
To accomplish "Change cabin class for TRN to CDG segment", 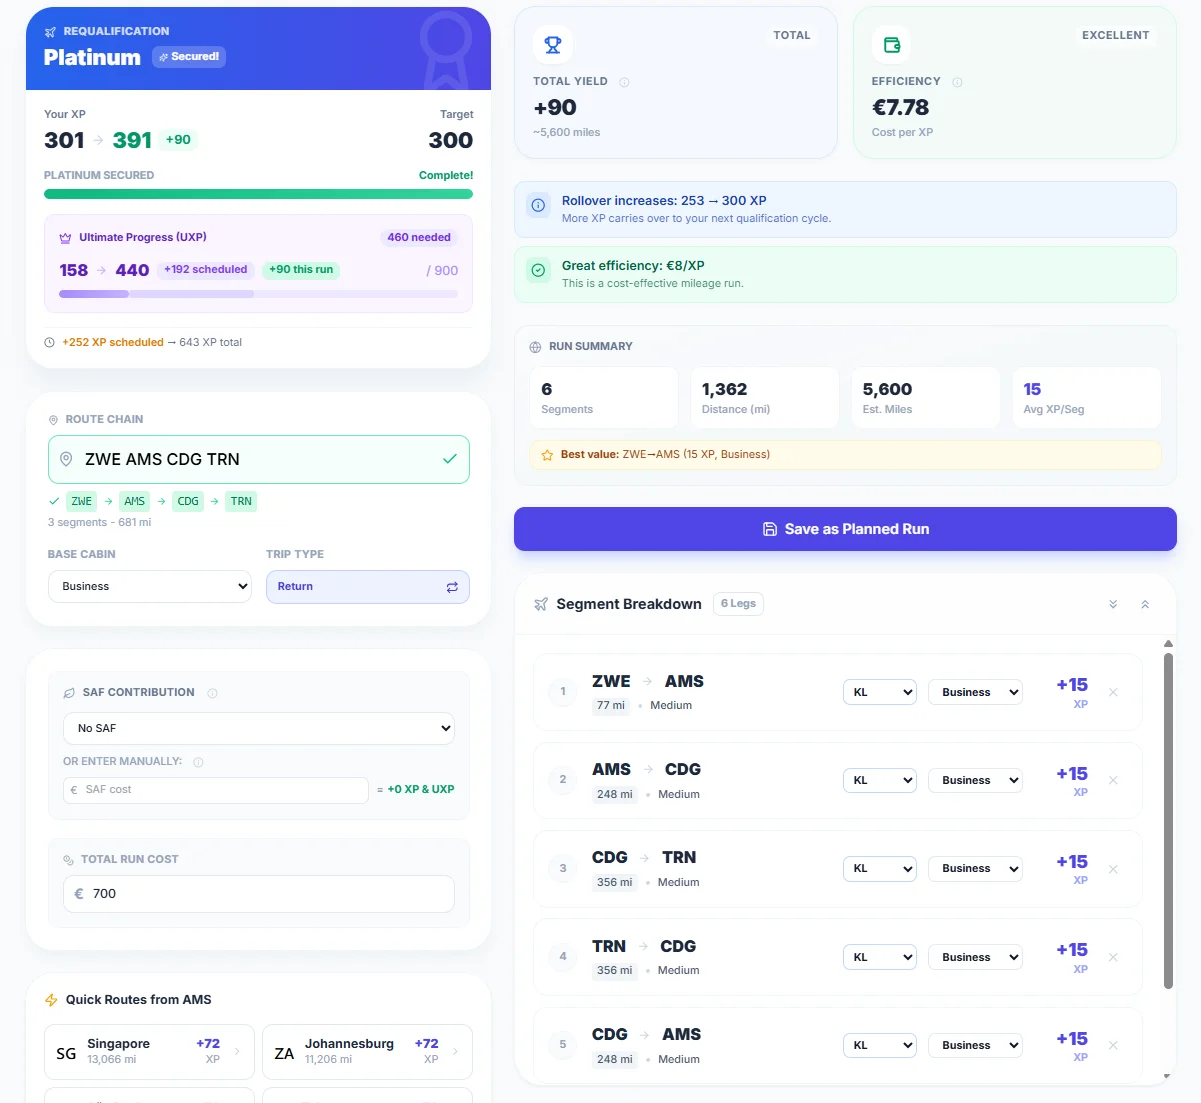I will click(975, 957).
